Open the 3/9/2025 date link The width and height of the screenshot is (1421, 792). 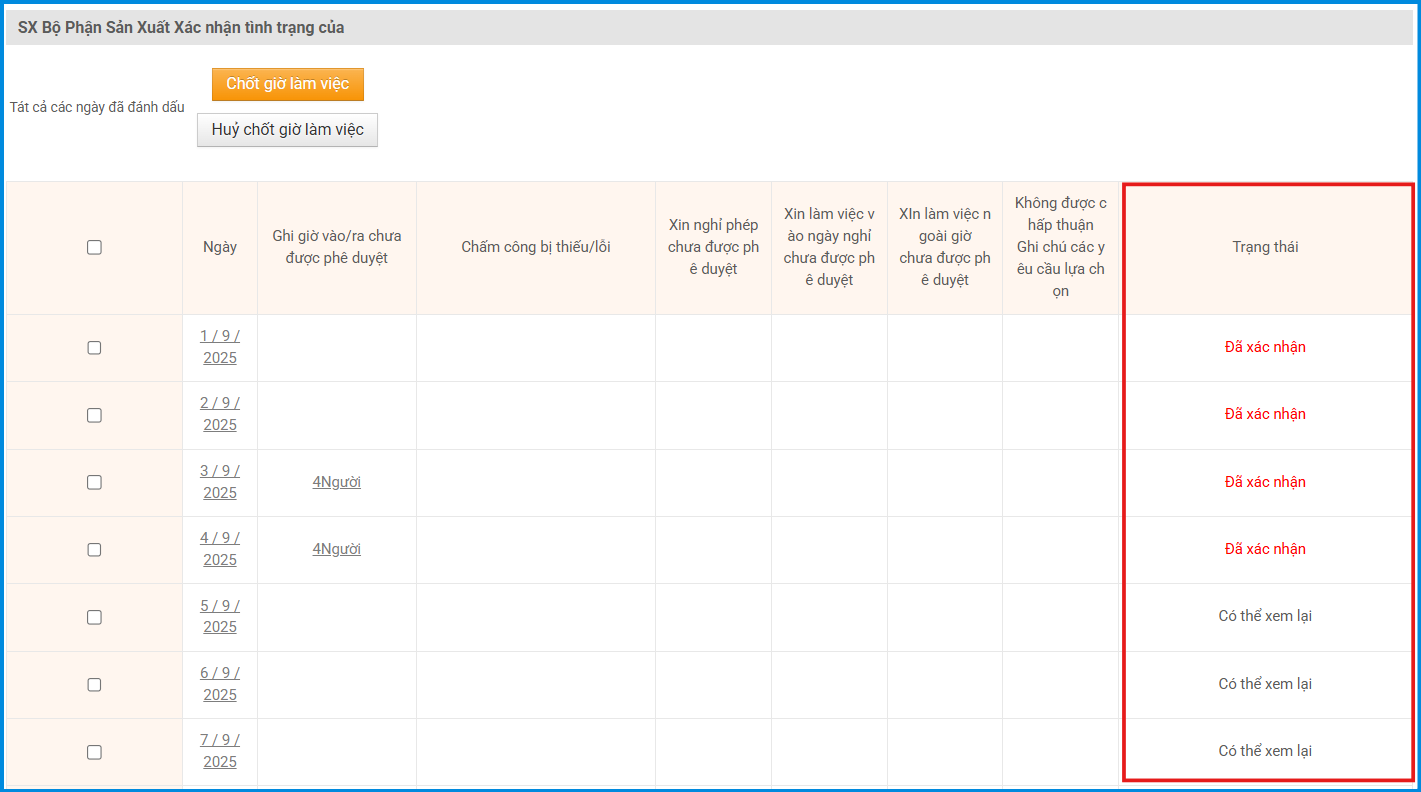click(x=220, y=482)
